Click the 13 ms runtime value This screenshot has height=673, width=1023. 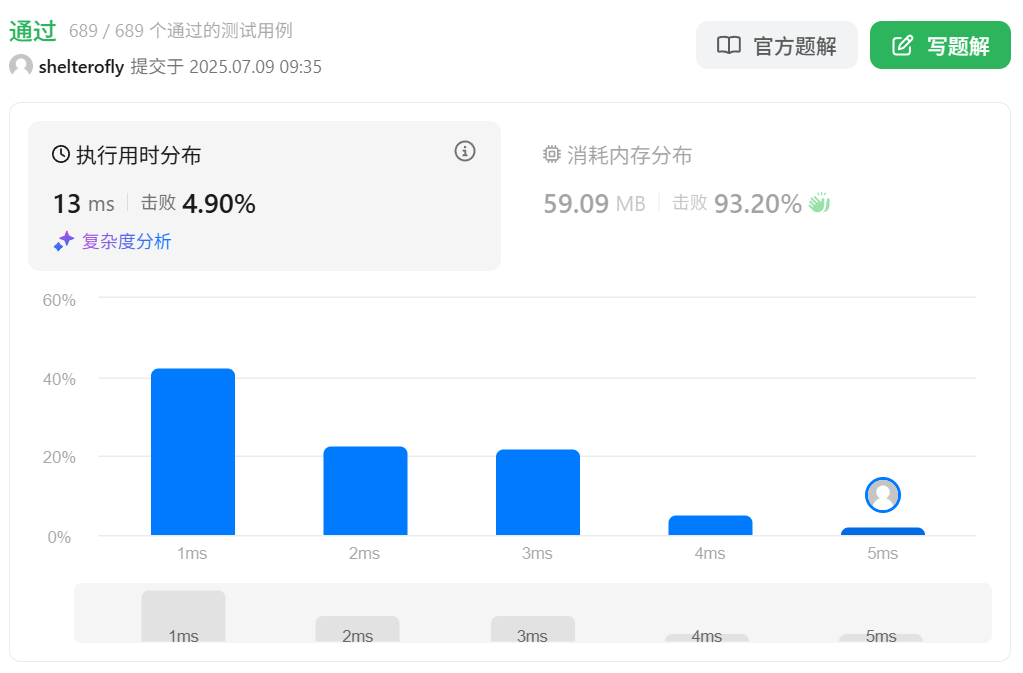click(x=84, y=203)
